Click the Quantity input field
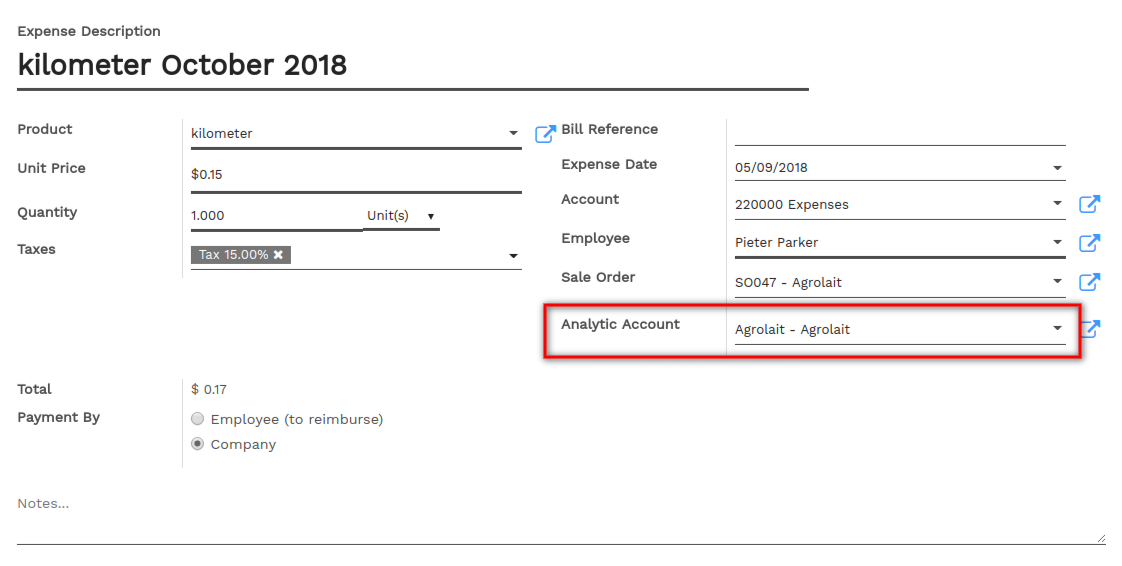This screenshot has width=1122, height=566. [276, 215]
